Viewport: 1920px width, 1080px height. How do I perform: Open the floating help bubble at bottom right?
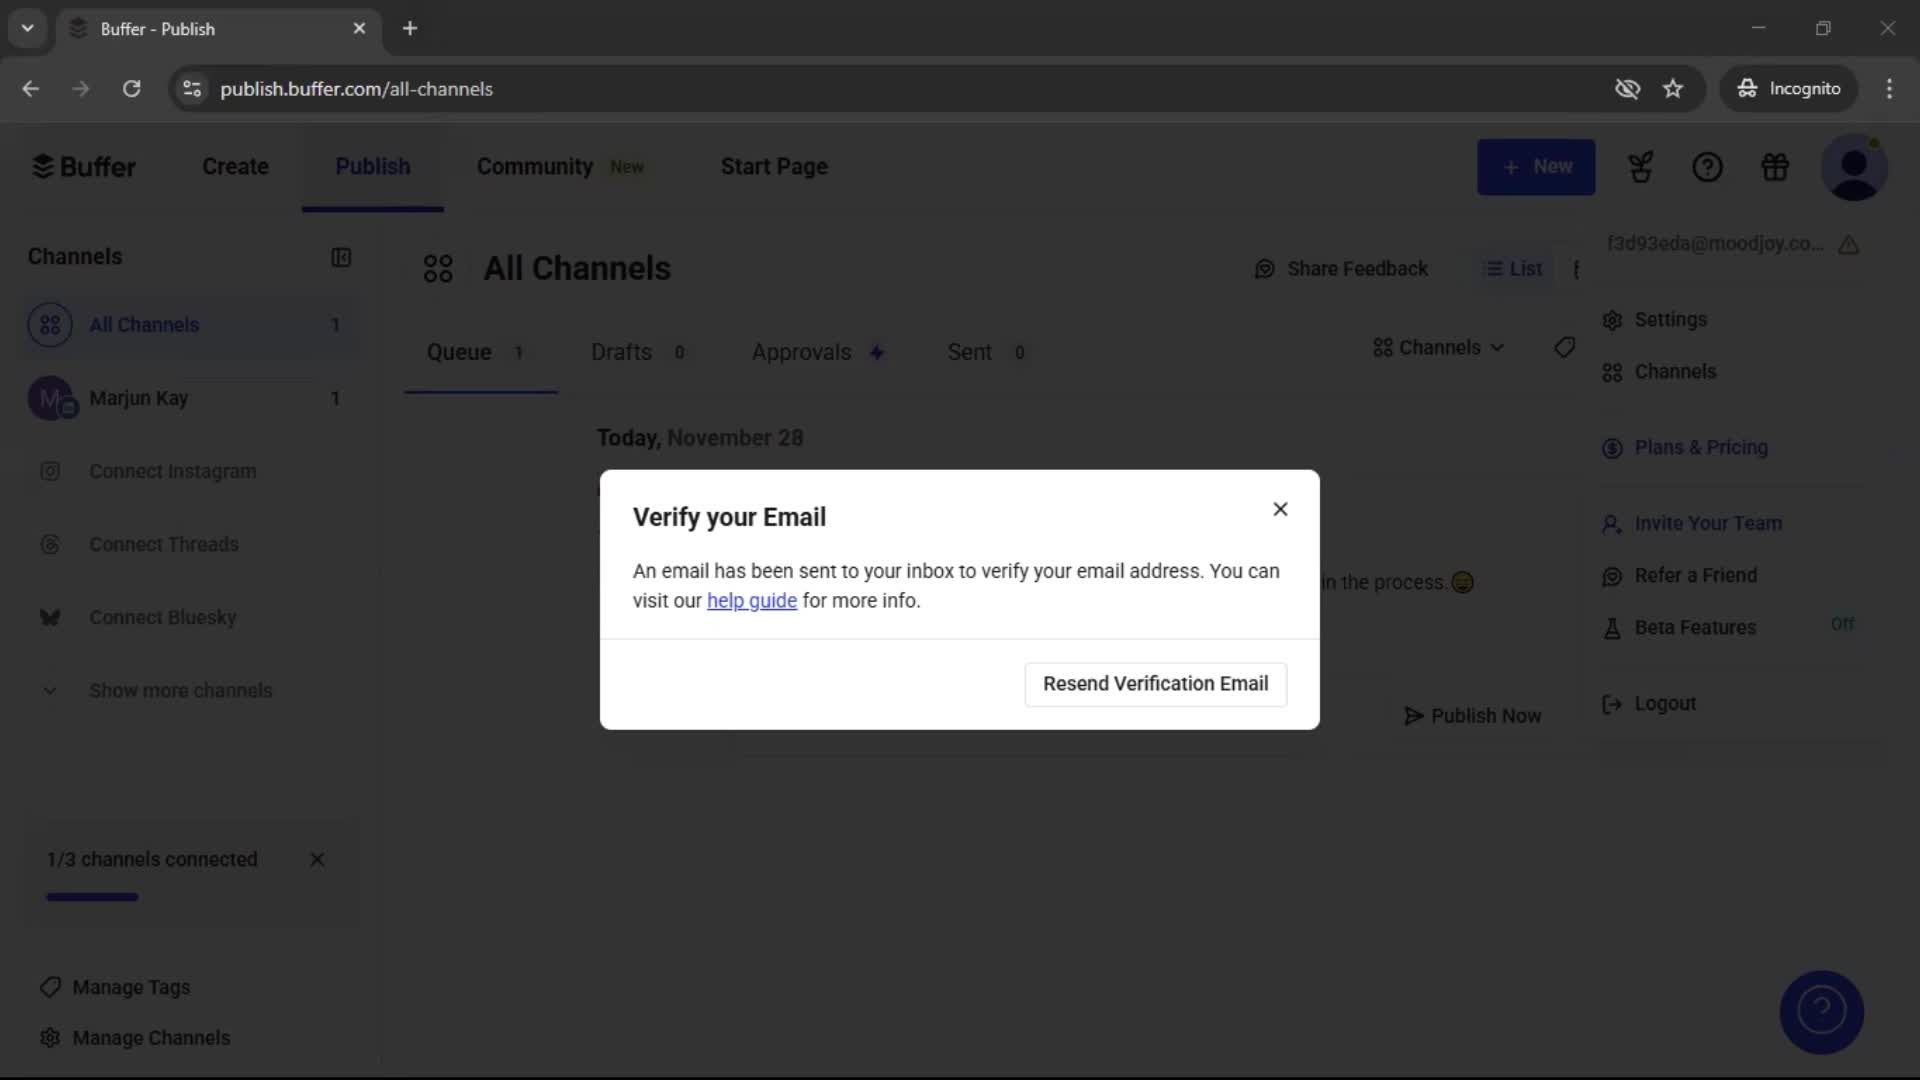click(x=1821, y=1012)
